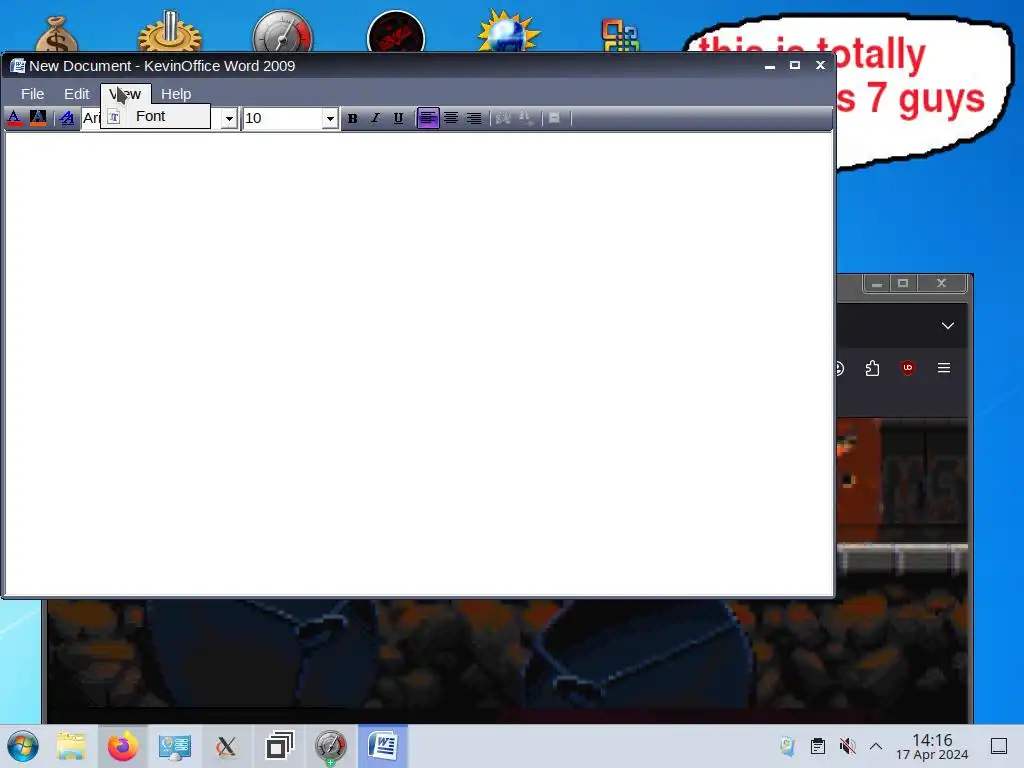
Task: Click the uBlock Origin shield in Firefox
Action: point(908,368)
